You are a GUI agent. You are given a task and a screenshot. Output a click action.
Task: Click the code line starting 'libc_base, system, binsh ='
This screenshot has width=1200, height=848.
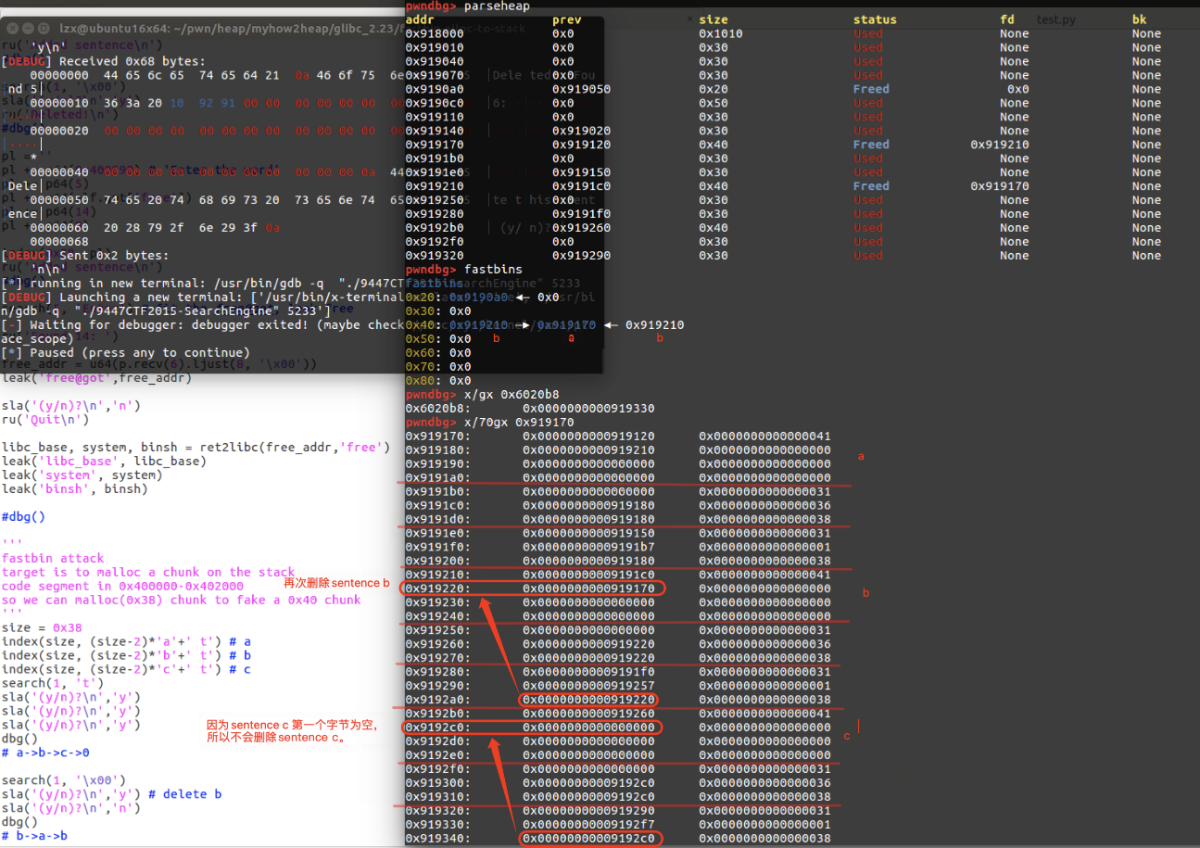click(x=195, y=447)
